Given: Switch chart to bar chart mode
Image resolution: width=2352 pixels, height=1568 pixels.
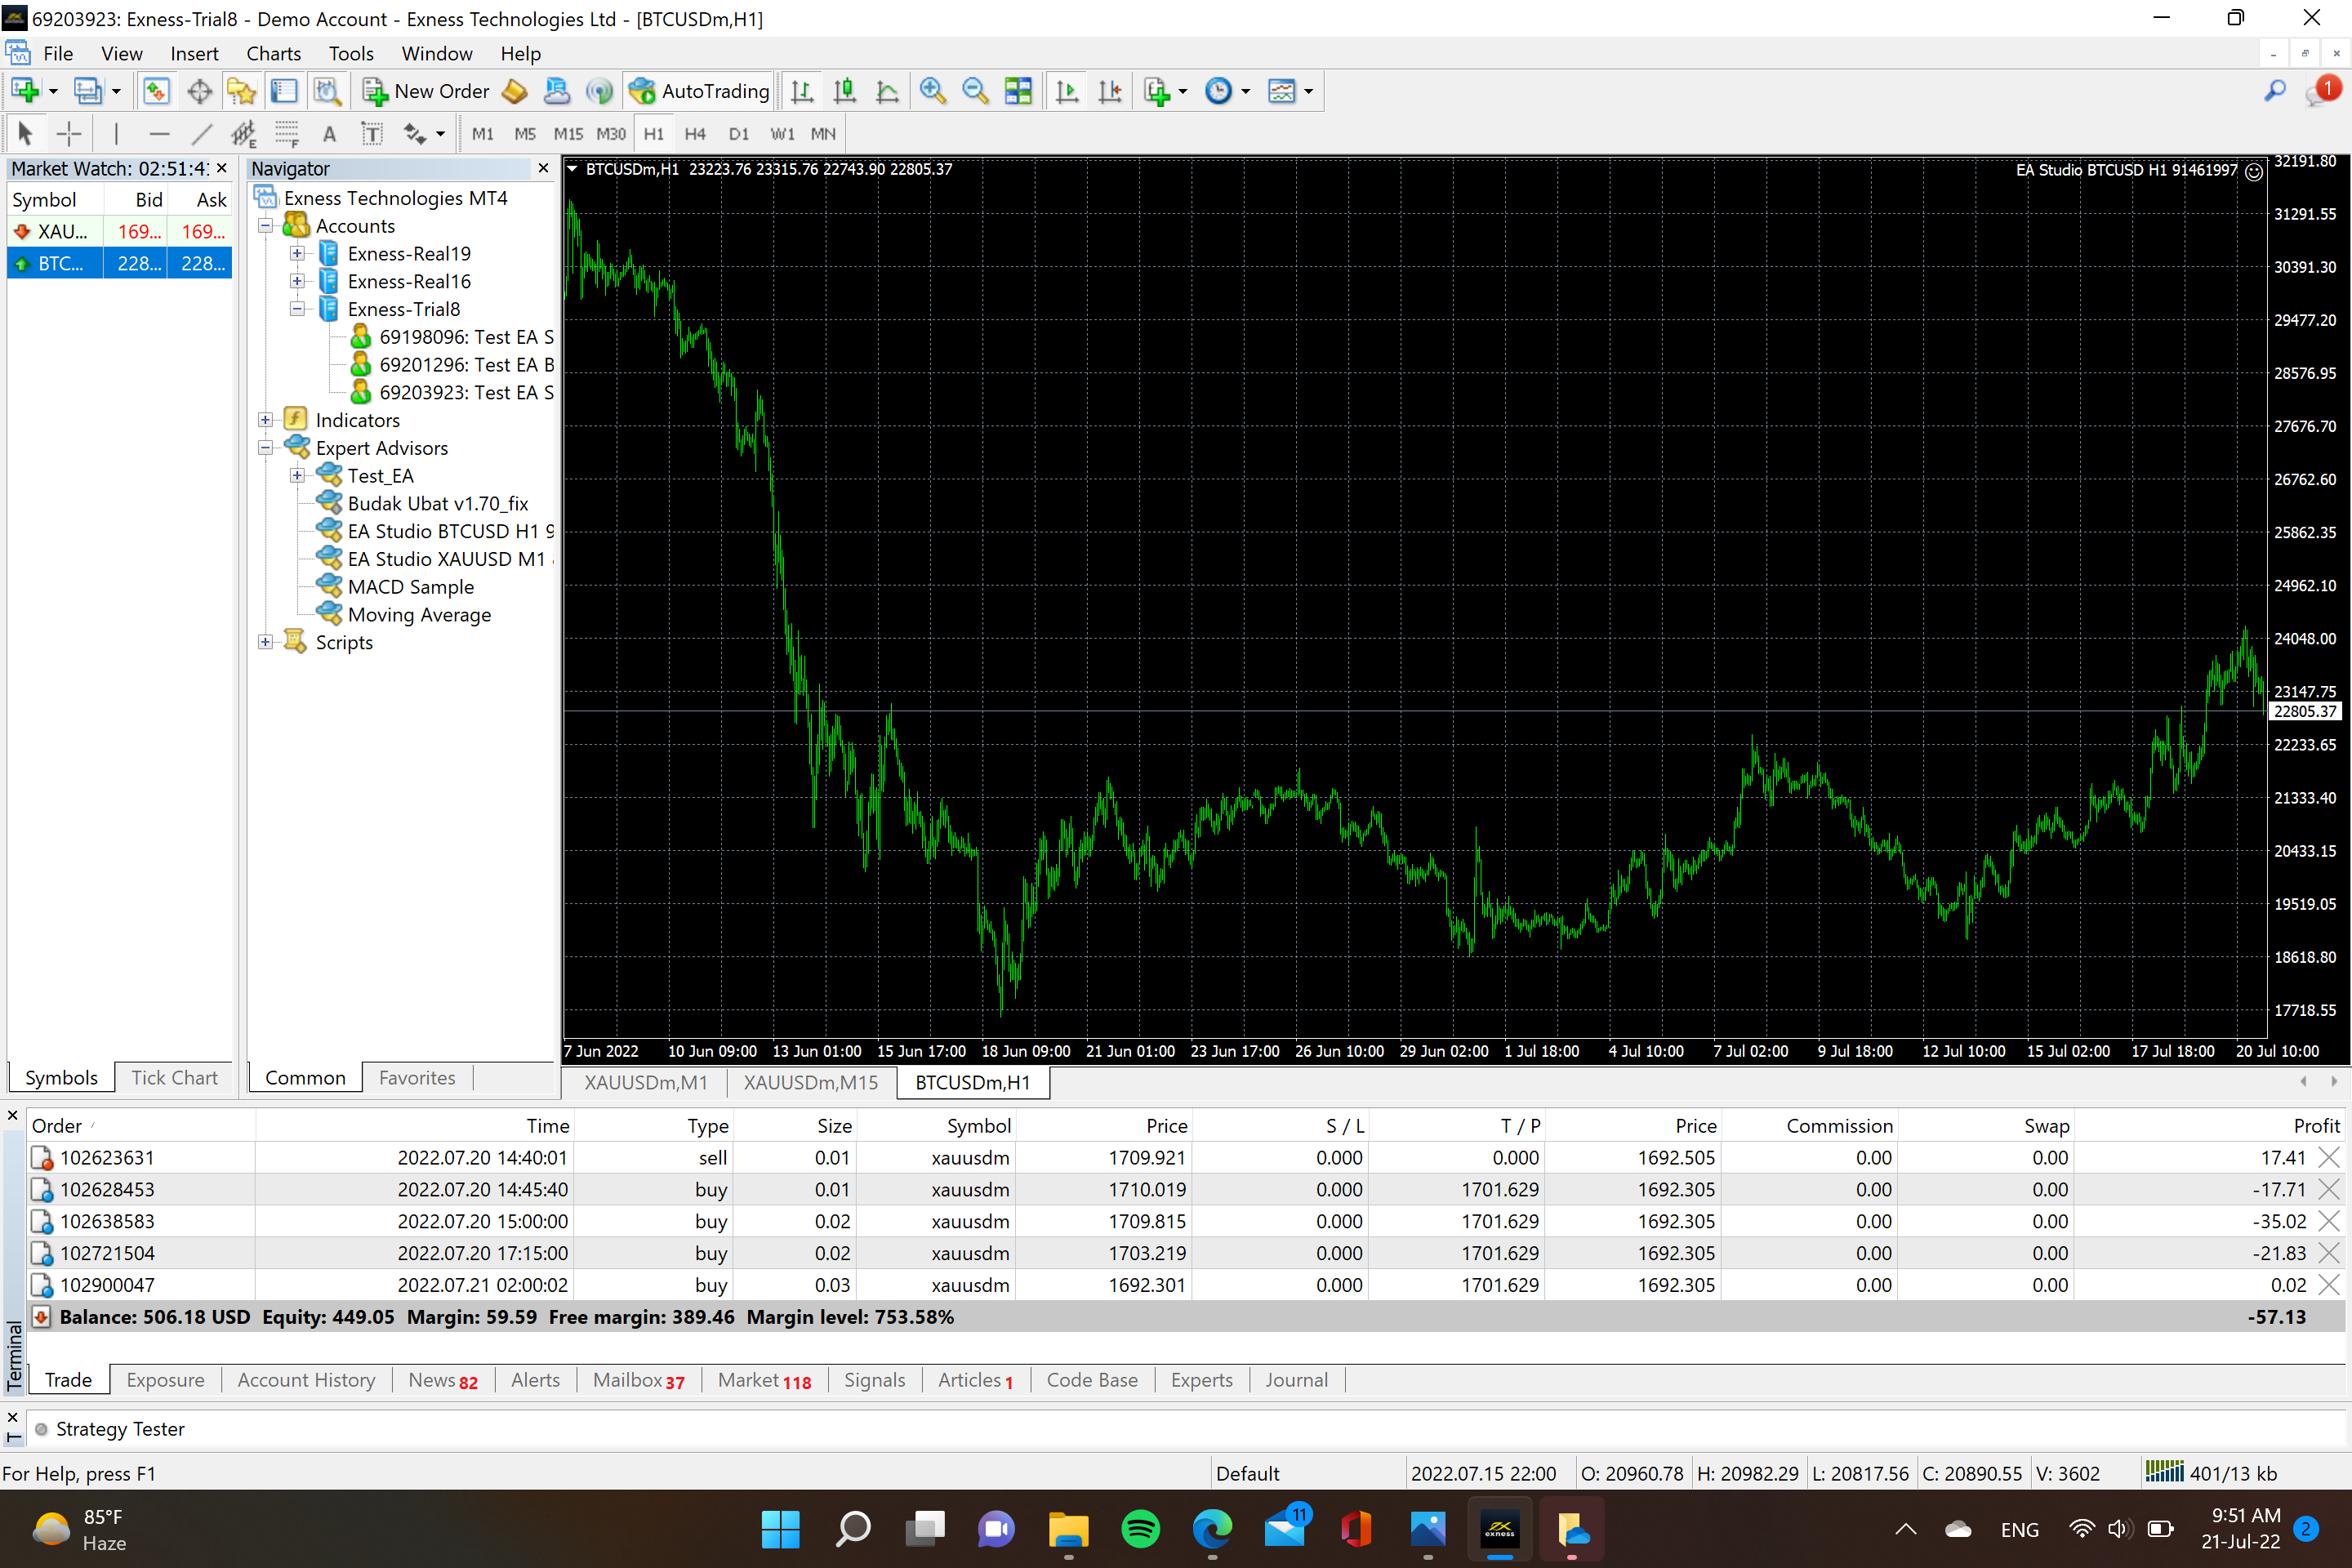Looking at the screenshot, I should pos(801,91).
